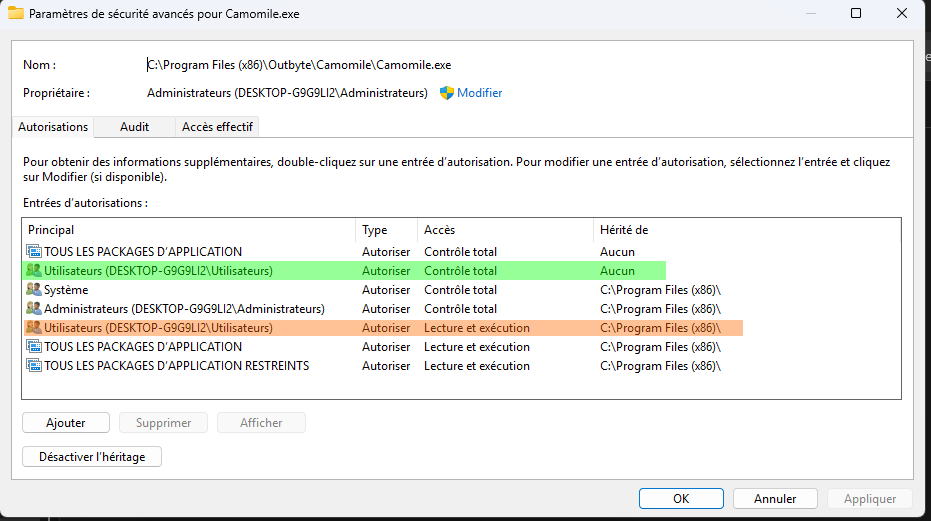Open the Modifier owner link
This screenshot has width=931, height=521.
point(479,93)
